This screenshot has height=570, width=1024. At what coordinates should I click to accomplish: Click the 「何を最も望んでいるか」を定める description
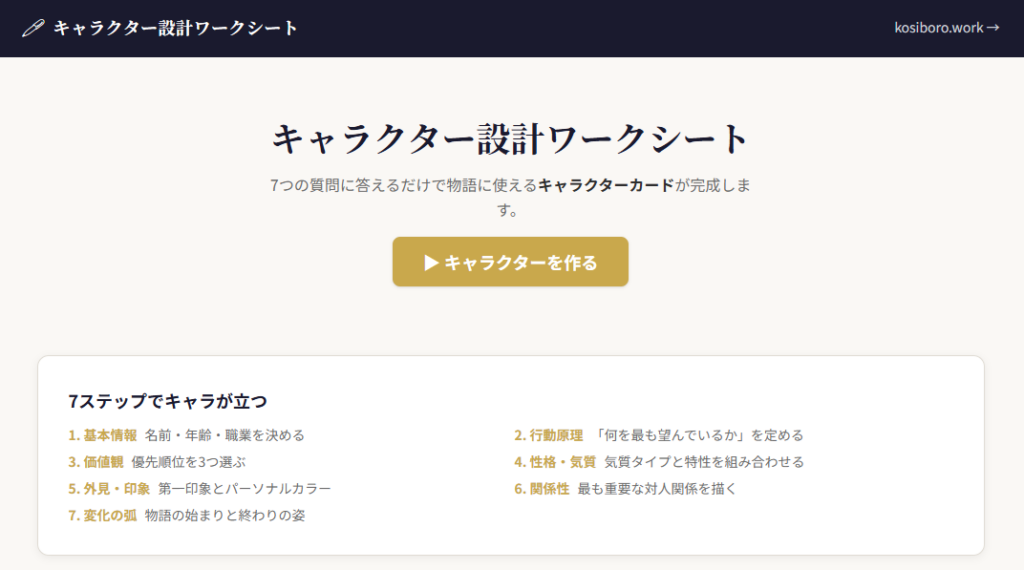click(x=699, y=435)
